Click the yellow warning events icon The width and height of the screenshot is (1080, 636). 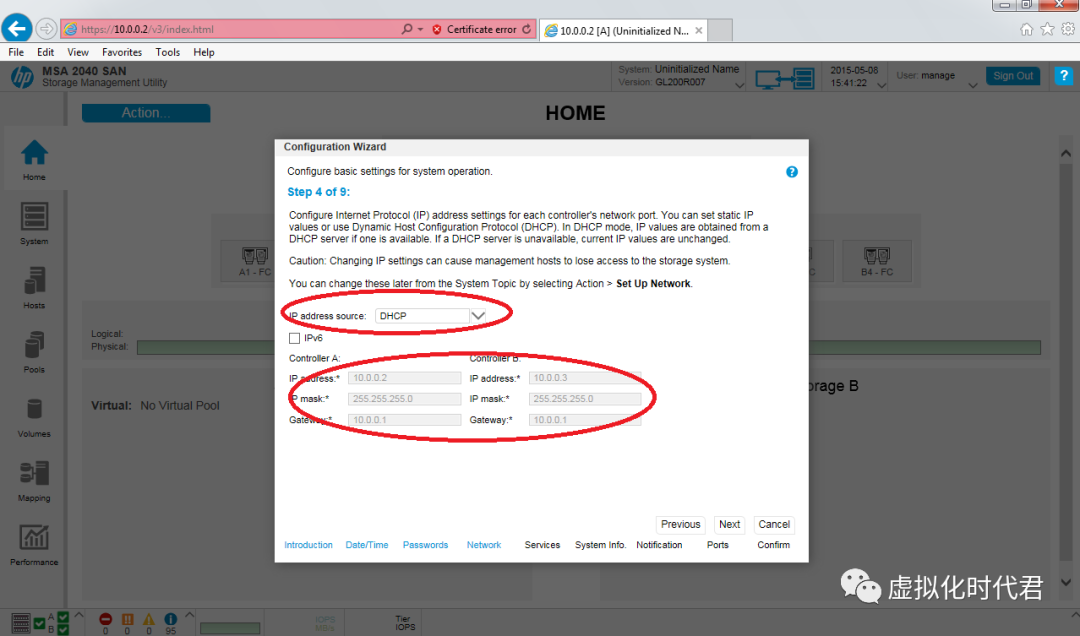pos(149,619)
